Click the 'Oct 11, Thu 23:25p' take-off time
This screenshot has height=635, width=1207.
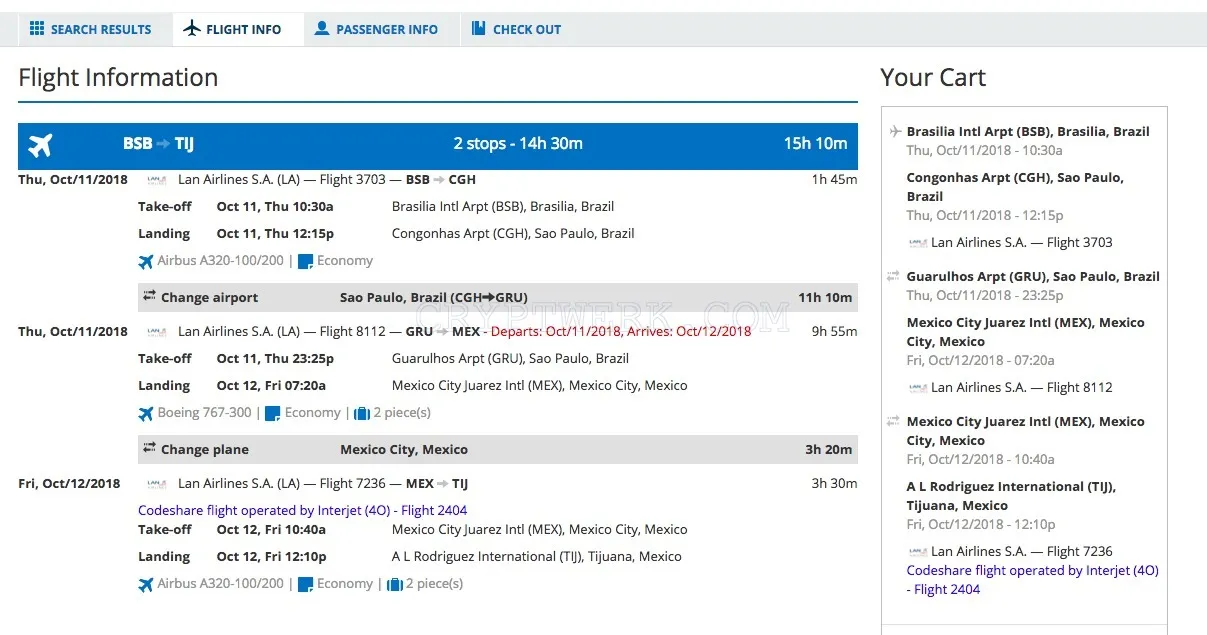coord(275,358)
